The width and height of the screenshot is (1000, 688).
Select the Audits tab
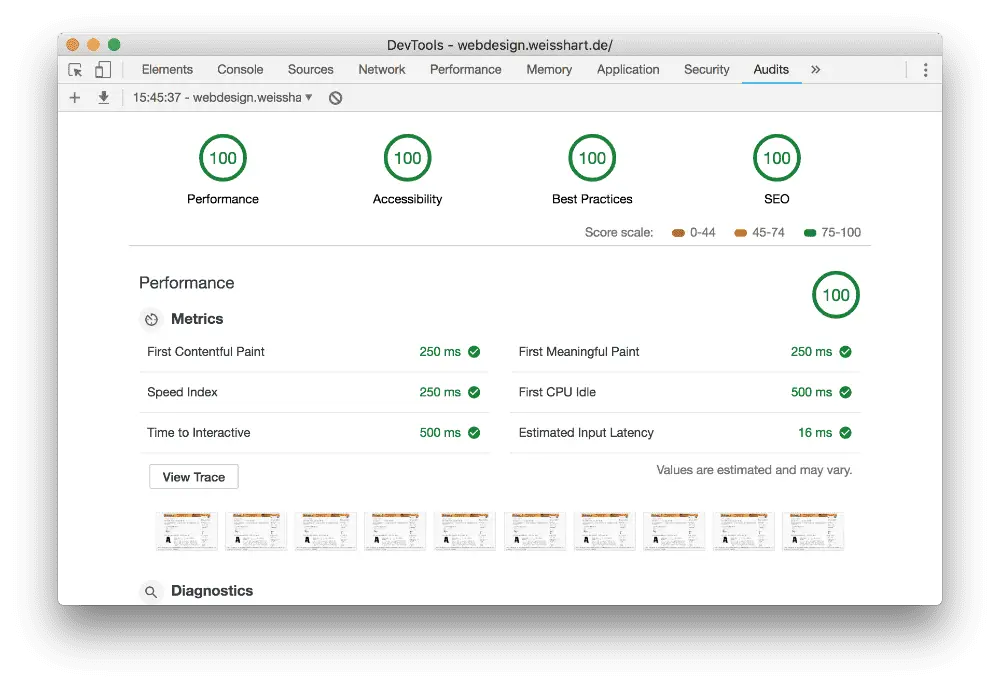coord(771,70)
